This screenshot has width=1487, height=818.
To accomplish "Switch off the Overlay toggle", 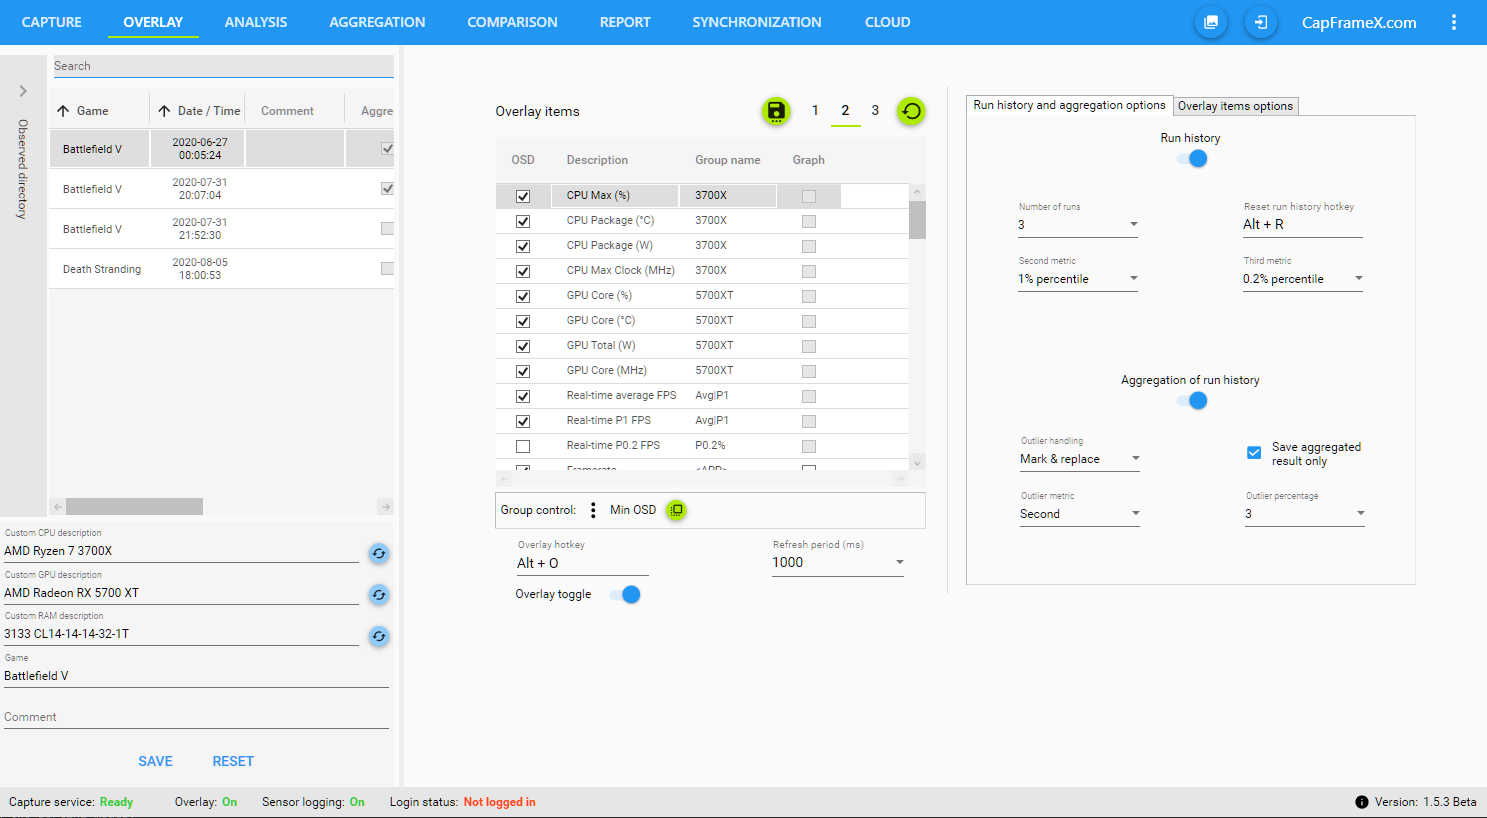I will coord(625,595).
